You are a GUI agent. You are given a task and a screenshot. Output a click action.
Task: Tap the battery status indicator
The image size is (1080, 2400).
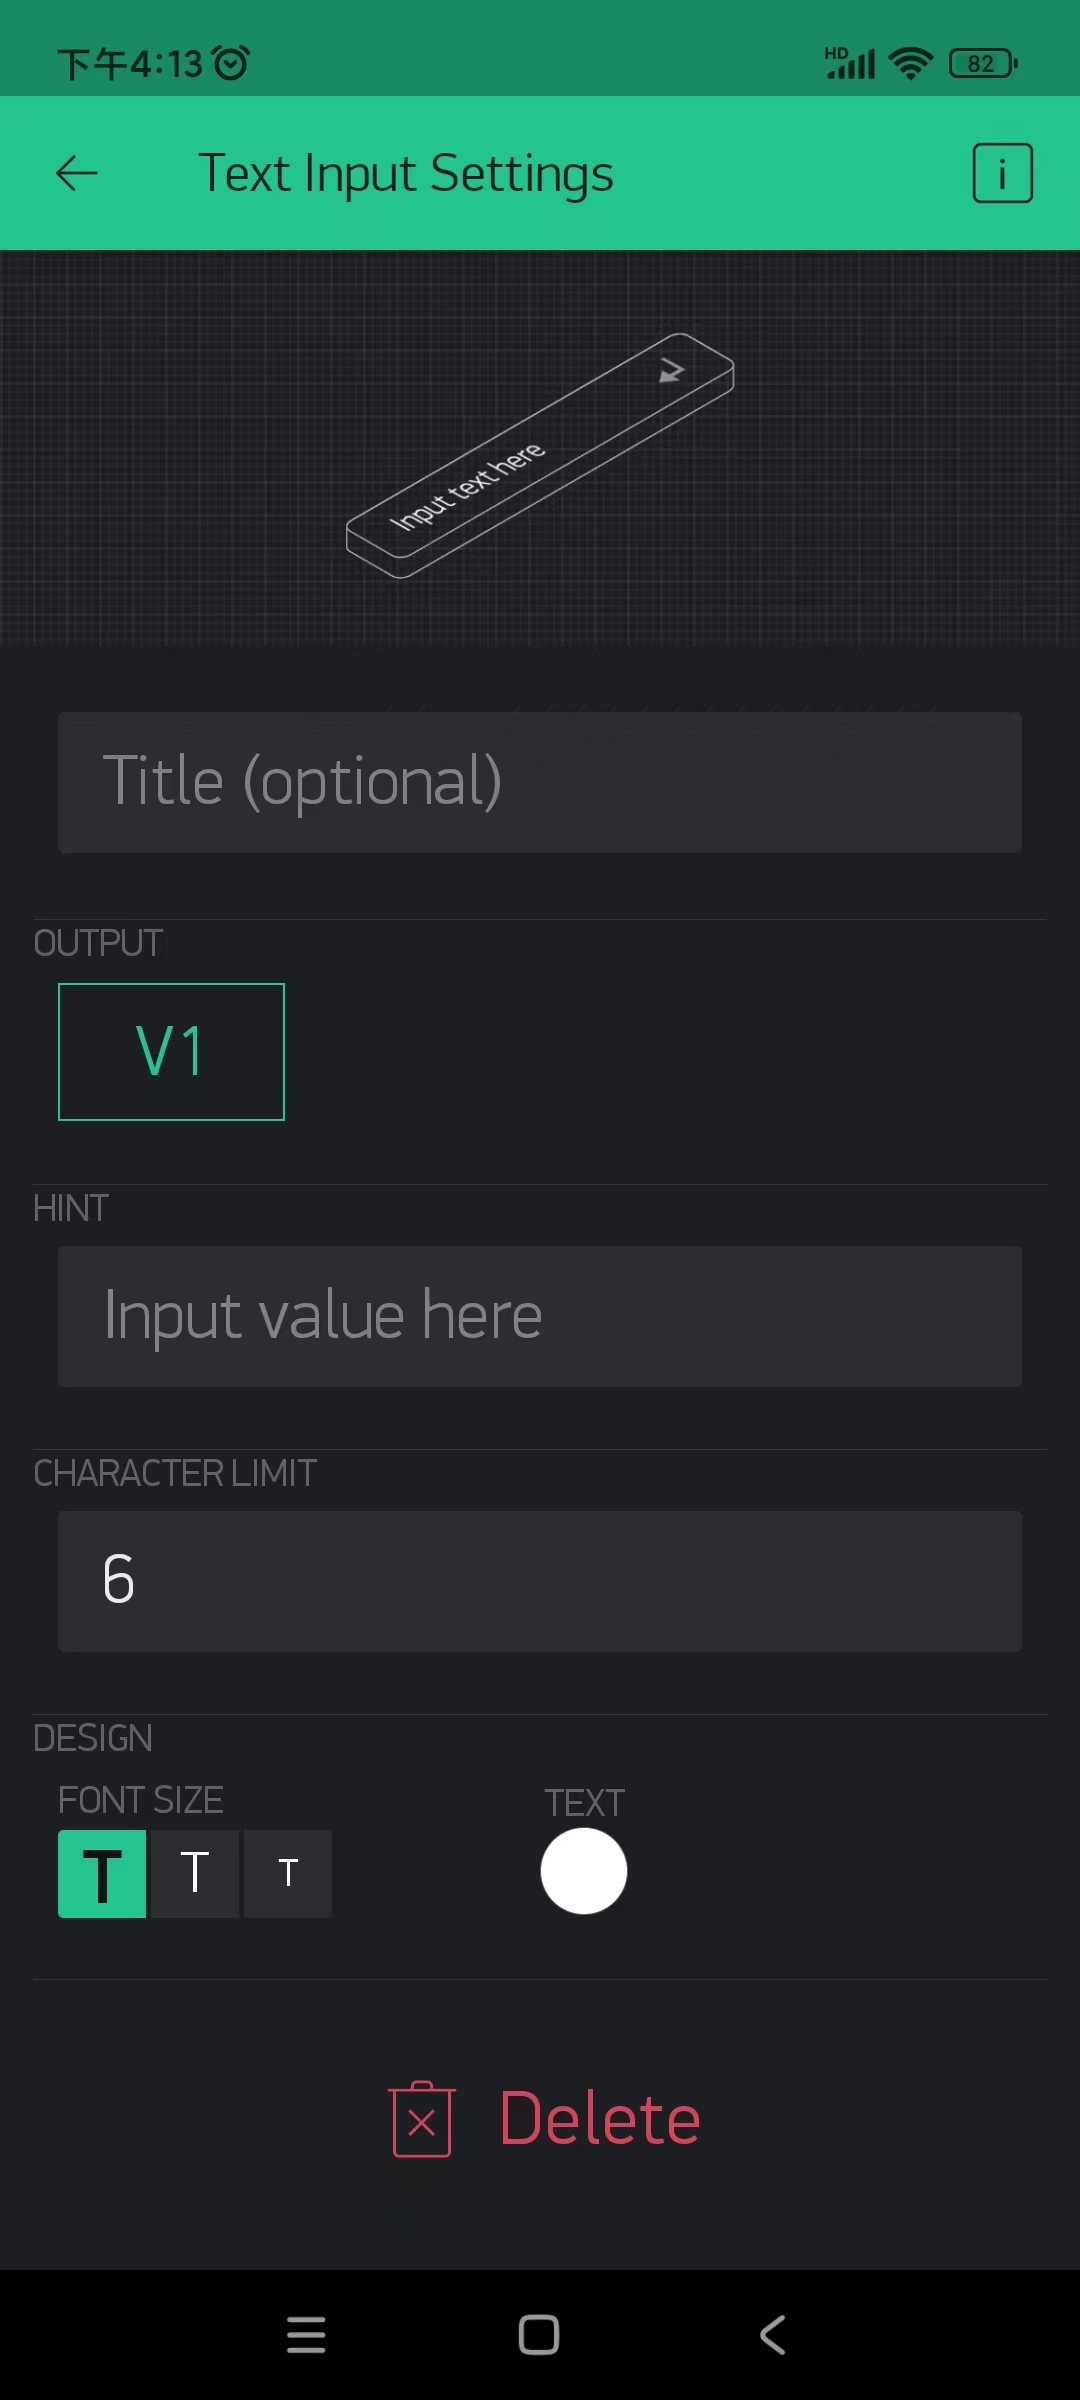coord(983,64)
